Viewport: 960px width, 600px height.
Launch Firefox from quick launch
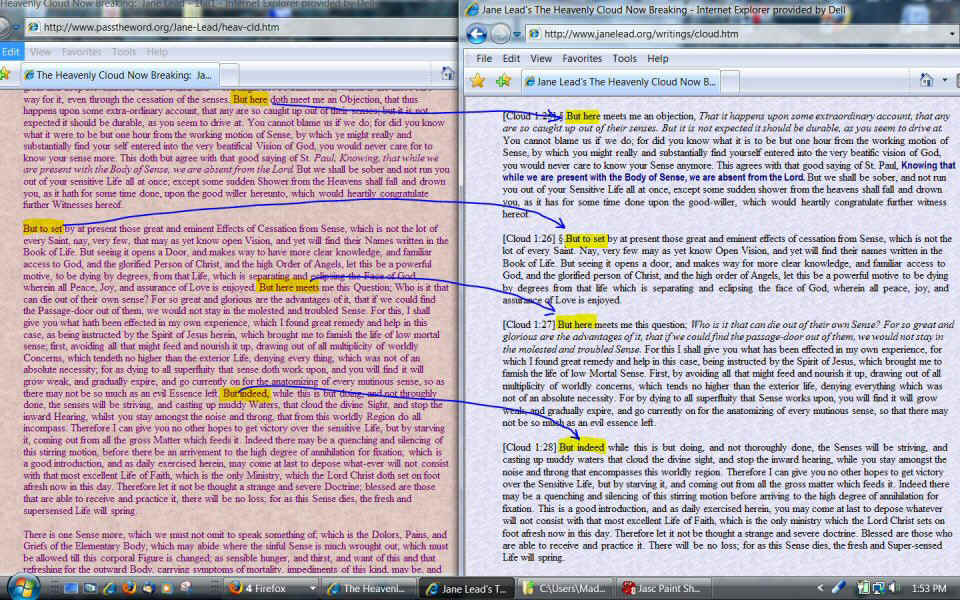tap(129, 588)
